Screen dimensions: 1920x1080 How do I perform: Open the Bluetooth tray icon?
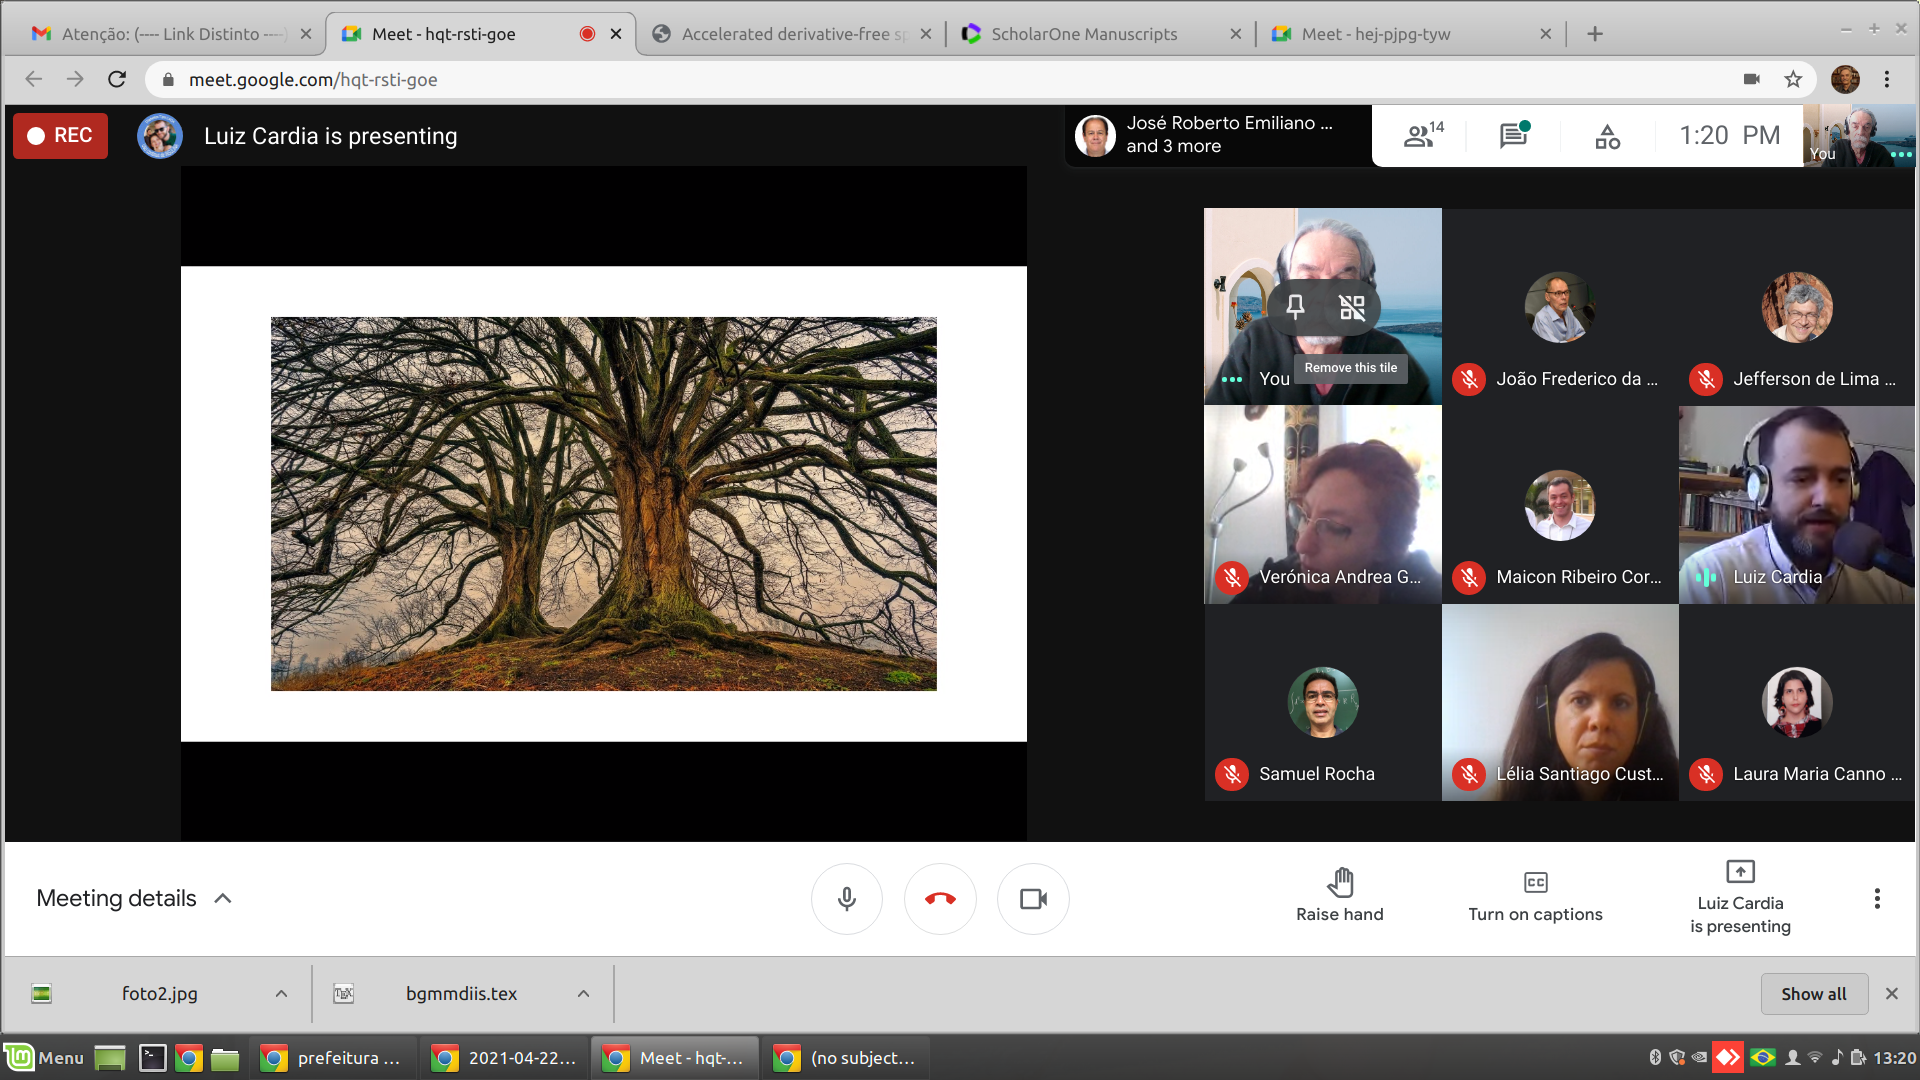click(1654, 1057)
